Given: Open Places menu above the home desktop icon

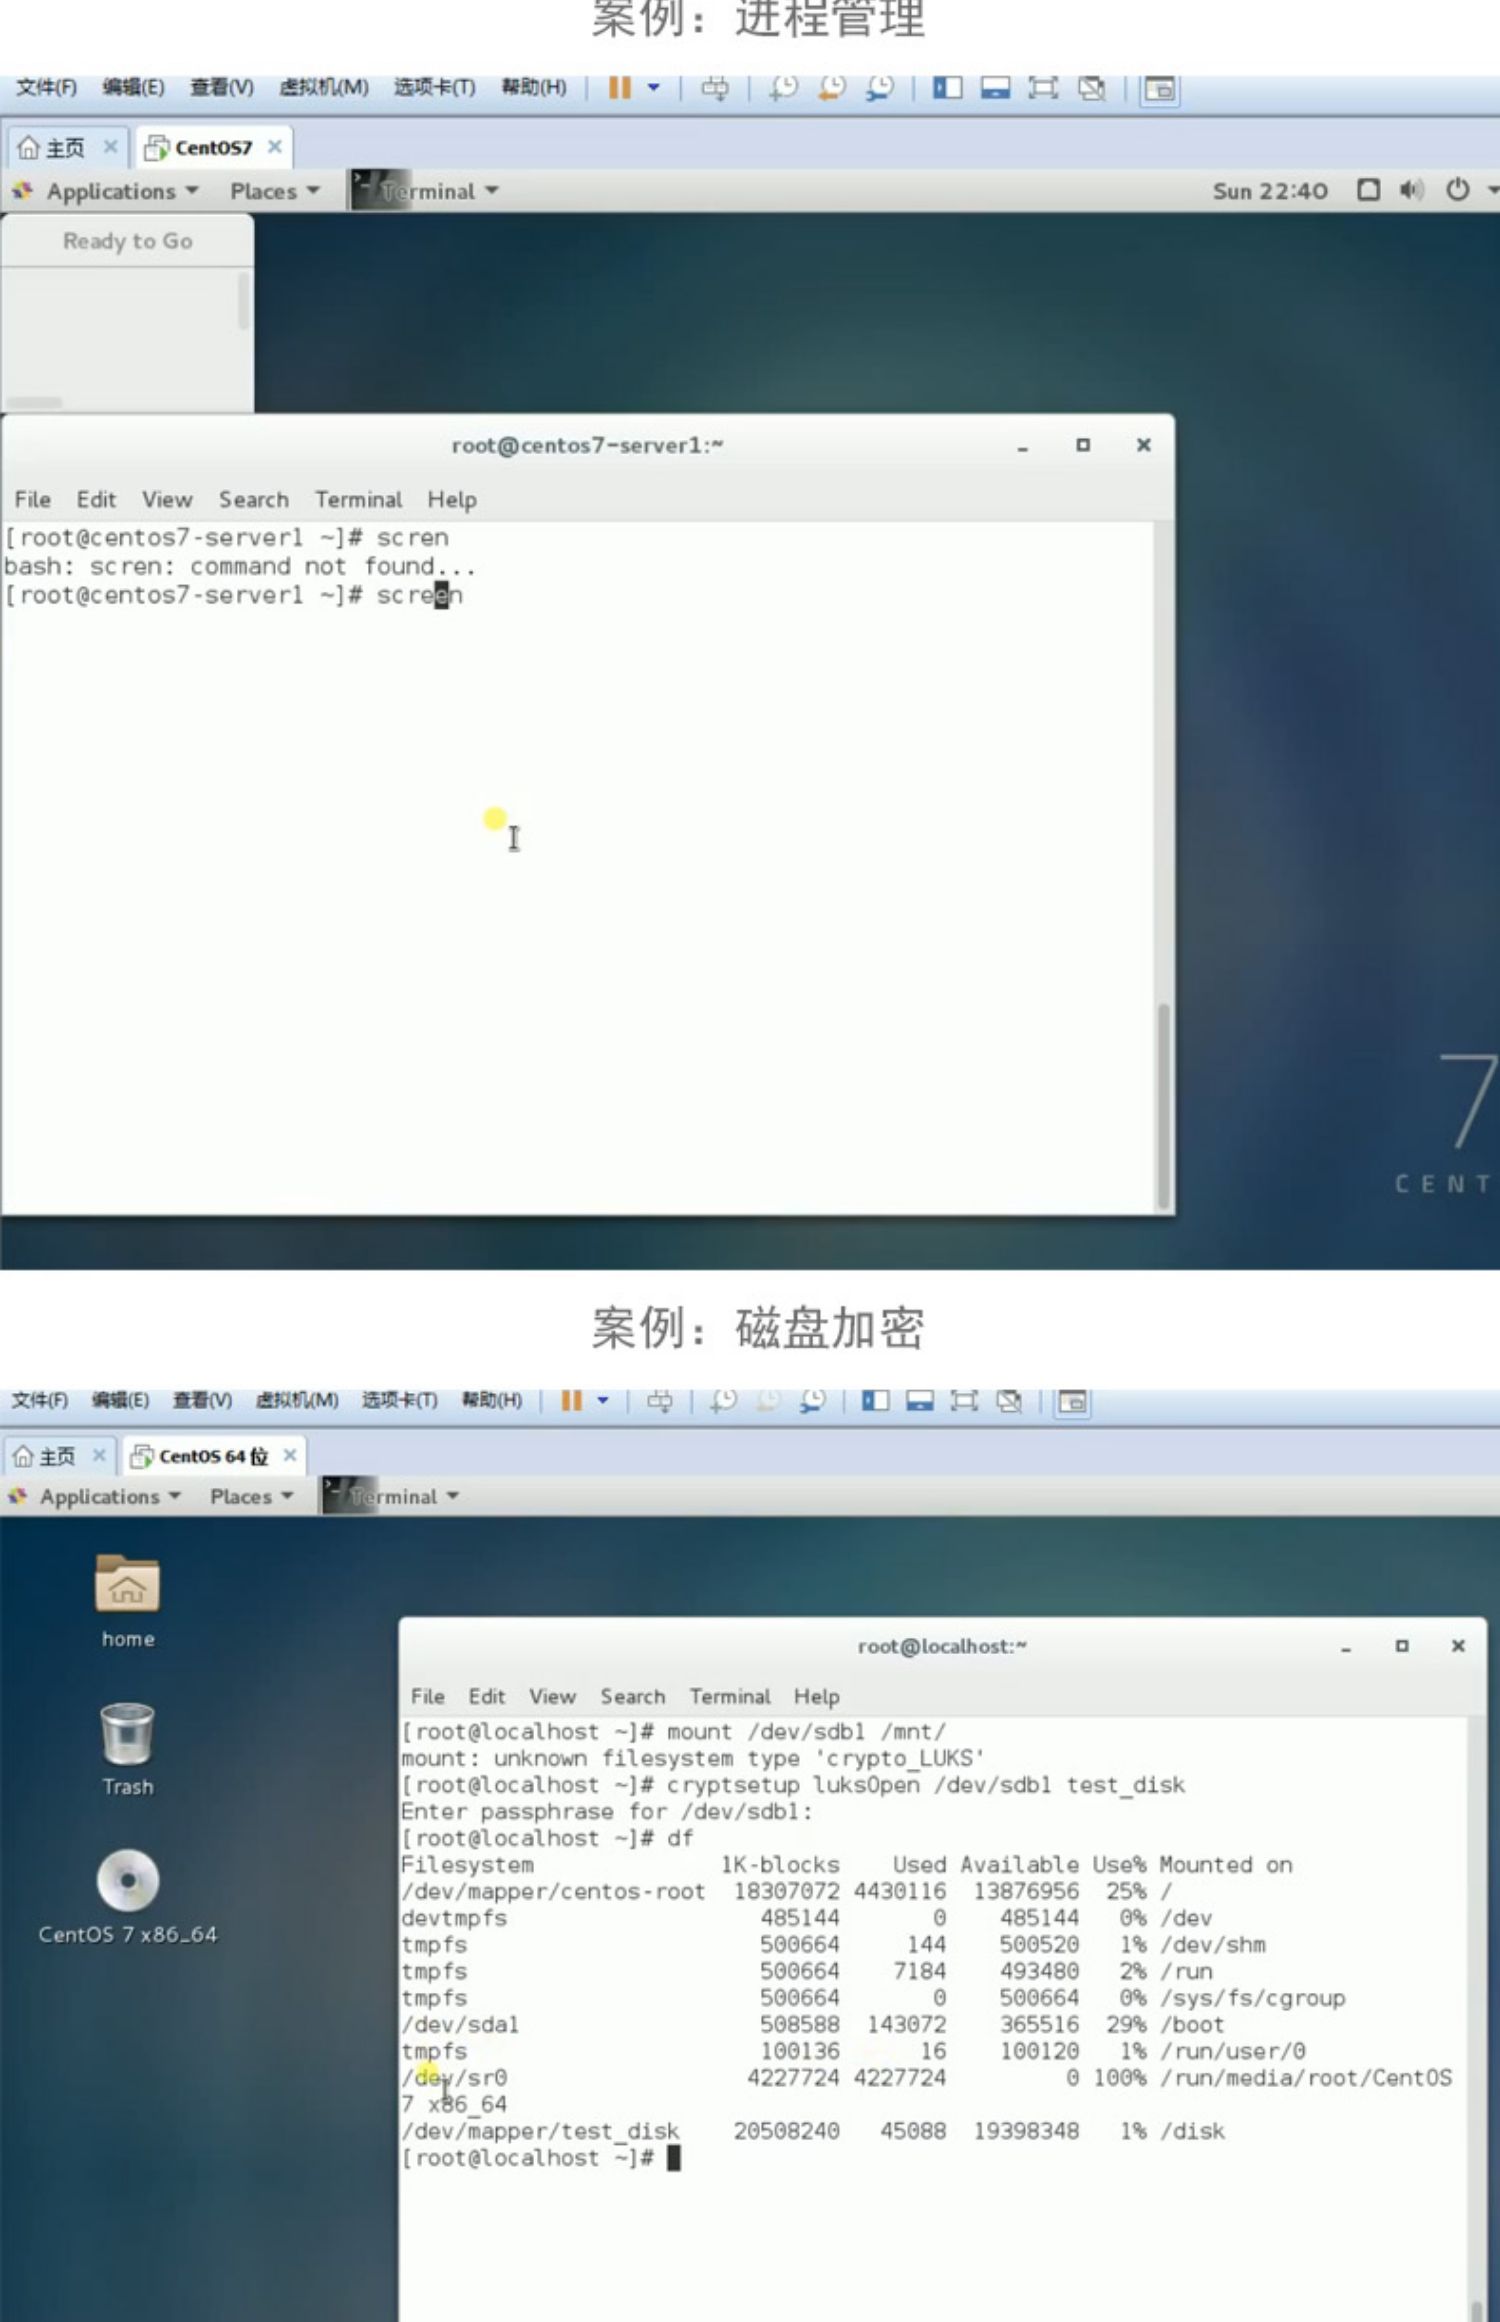Looking at the screenshot, I should (x=251, y=1497).
